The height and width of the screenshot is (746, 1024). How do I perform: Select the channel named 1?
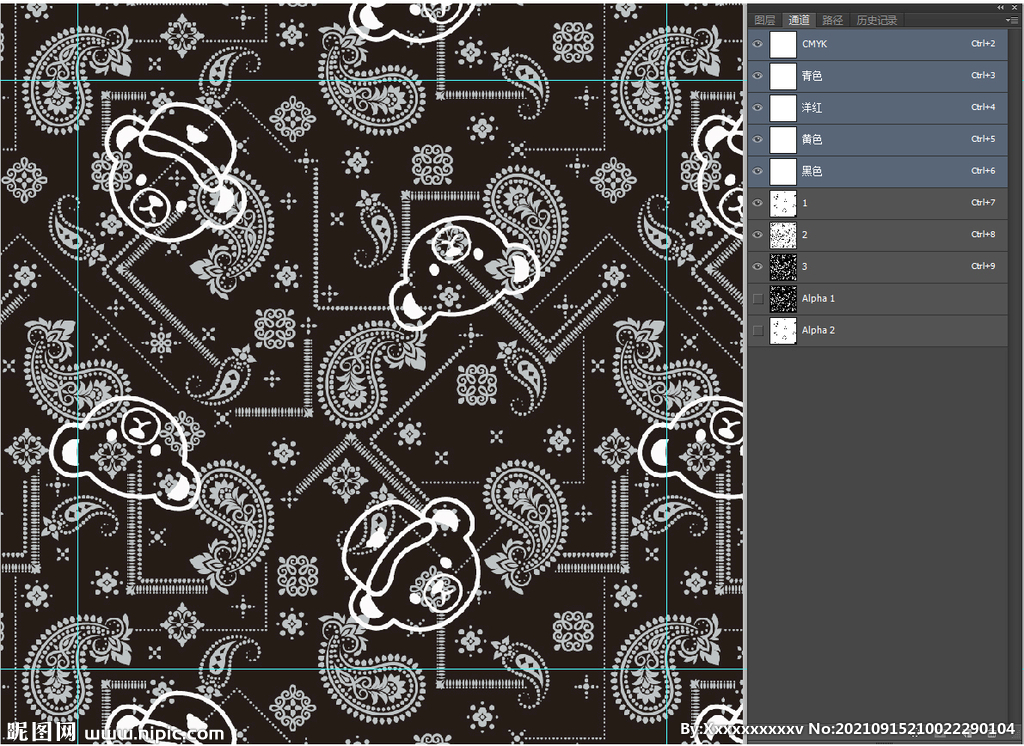[x=805, y=203]
